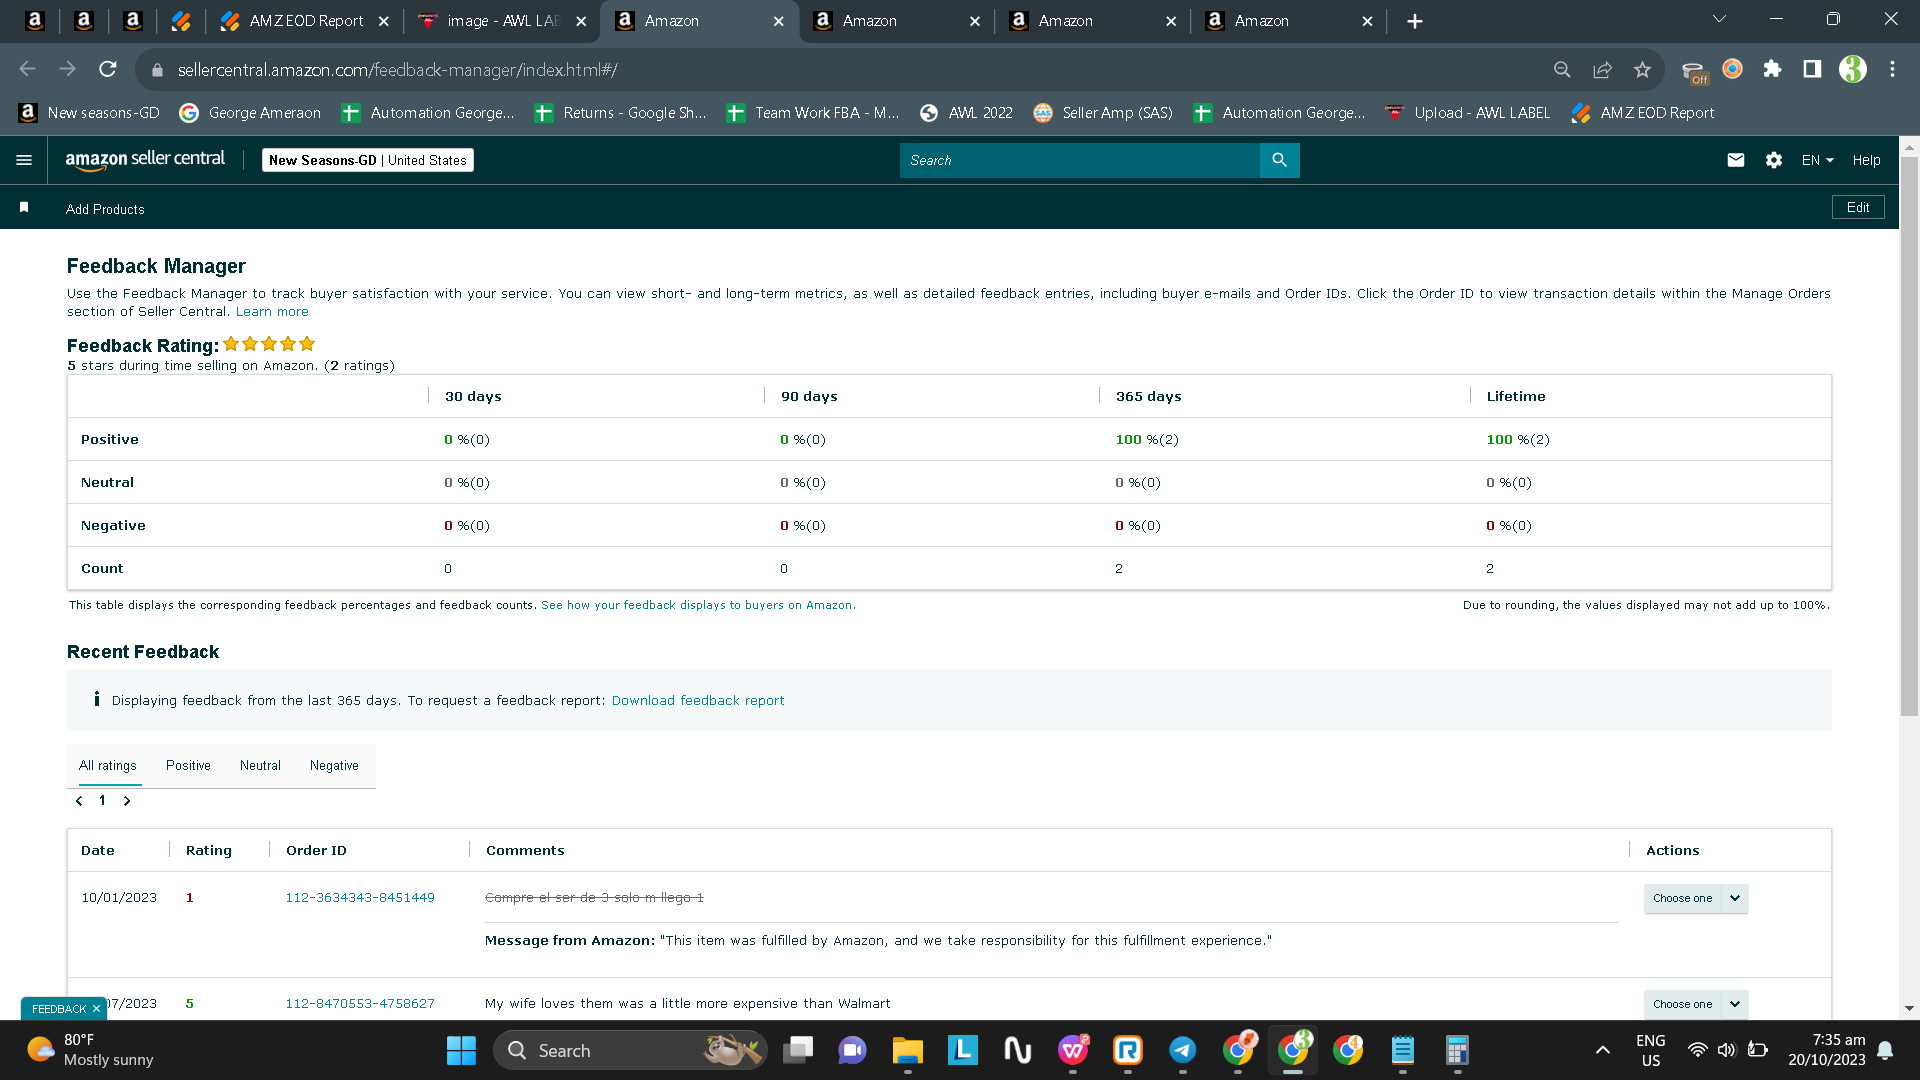1920x1080 pixels.
Task: Toggle the browser side panel icon
Action: (x=1812, y=69)
